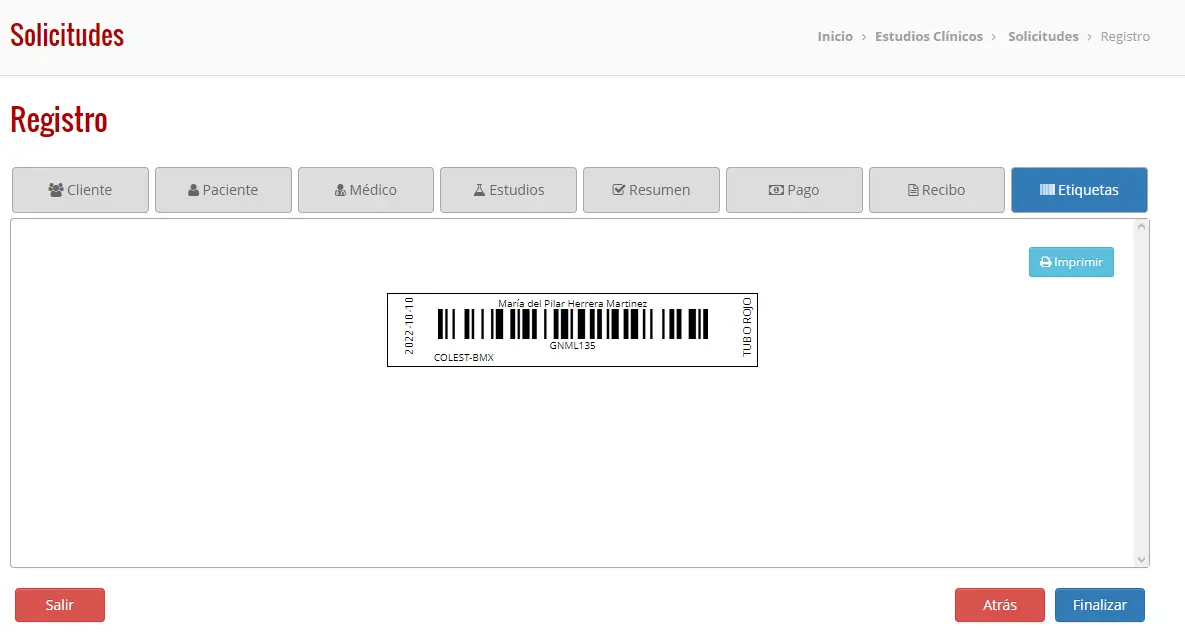The height and width of the screenshot is (632, 1185).
Task: Open the Resumen tab
Action: [x=651, y=190]
